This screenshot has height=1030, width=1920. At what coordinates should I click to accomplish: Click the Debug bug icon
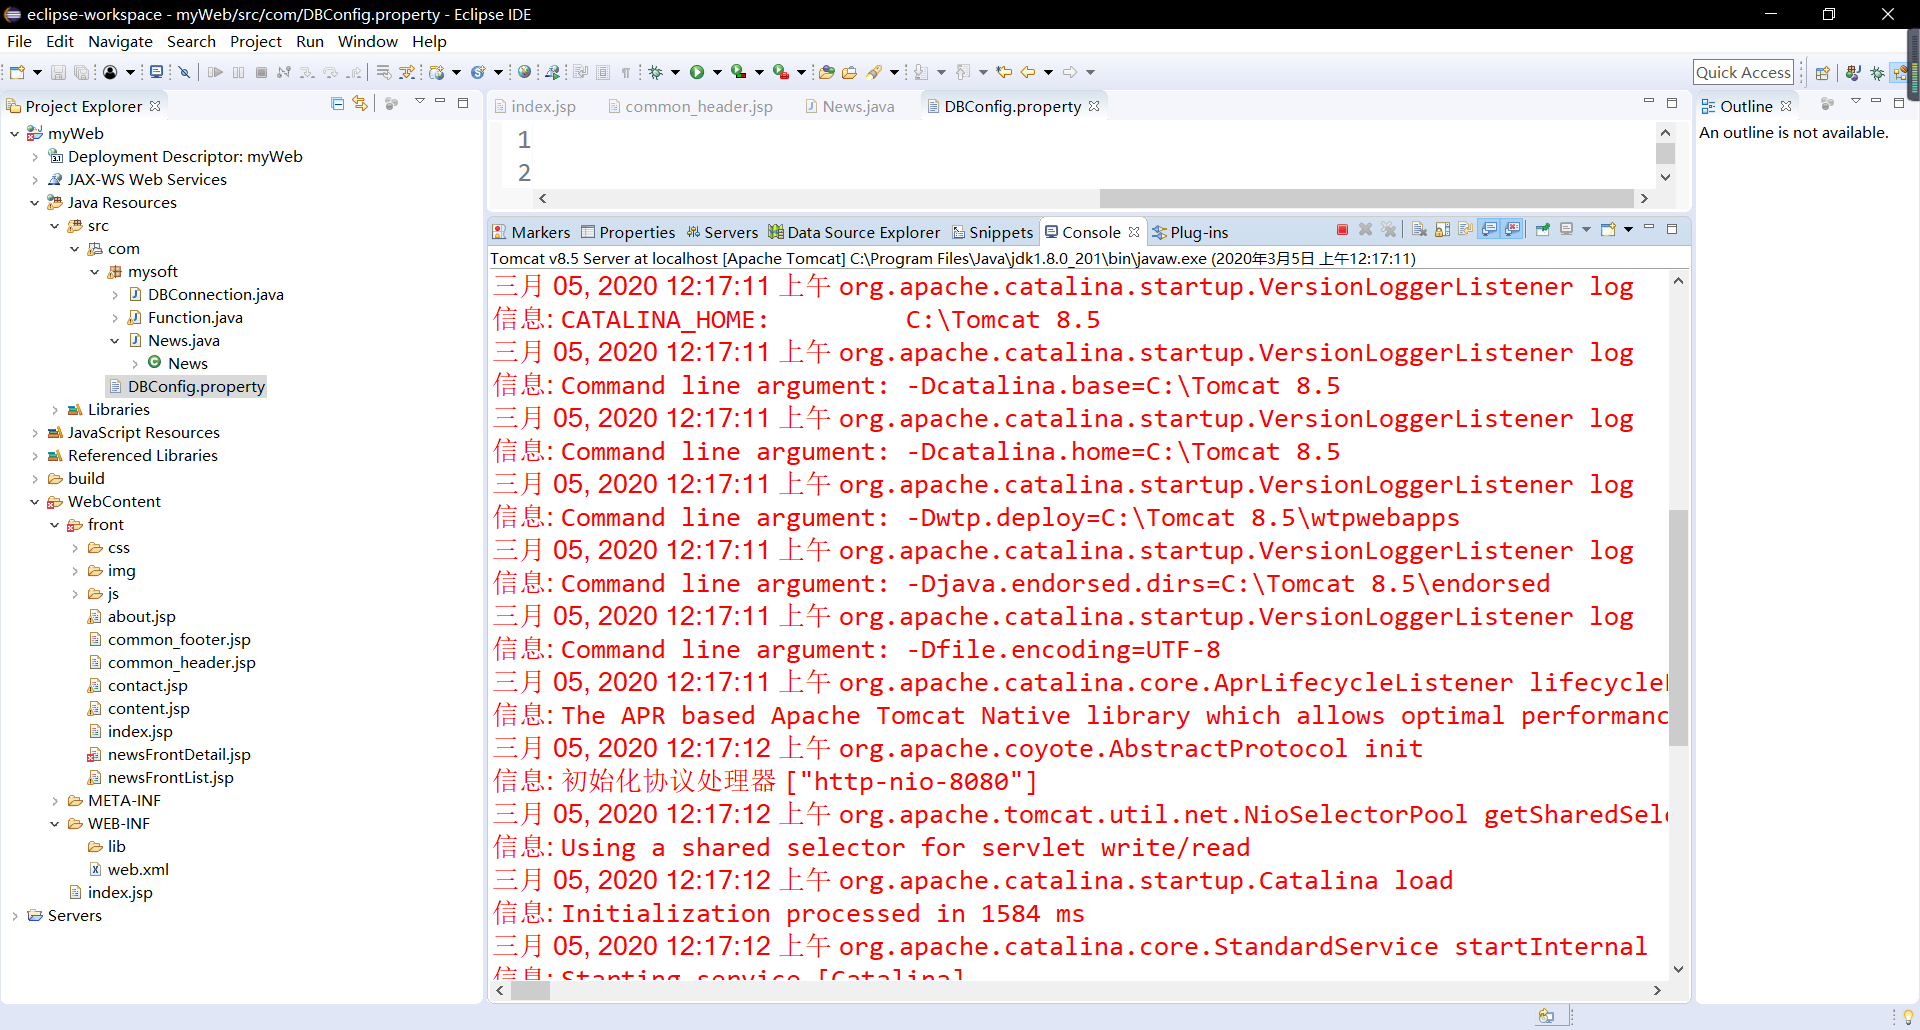click(655, 72)
